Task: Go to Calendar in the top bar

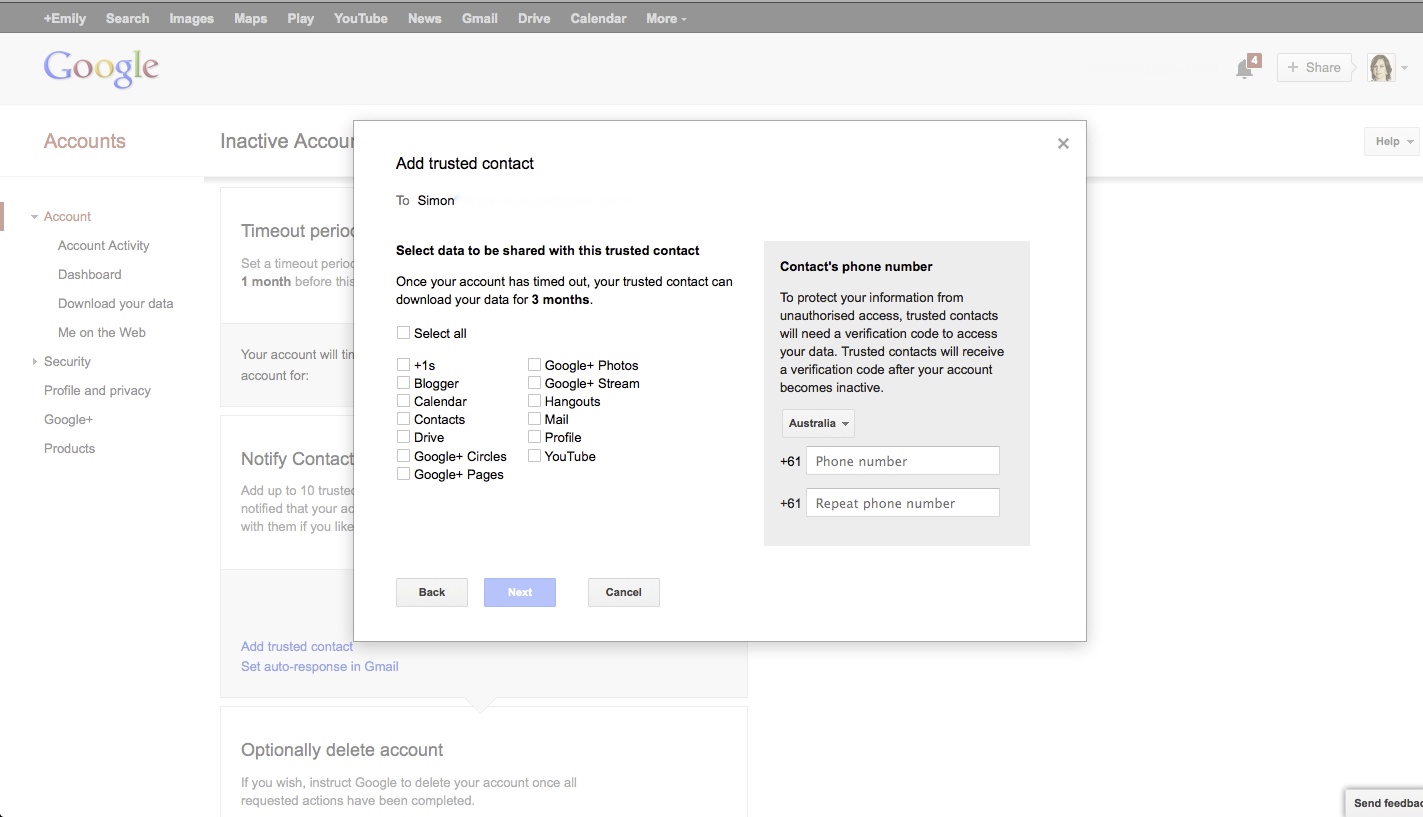Action: coord(598,18)
